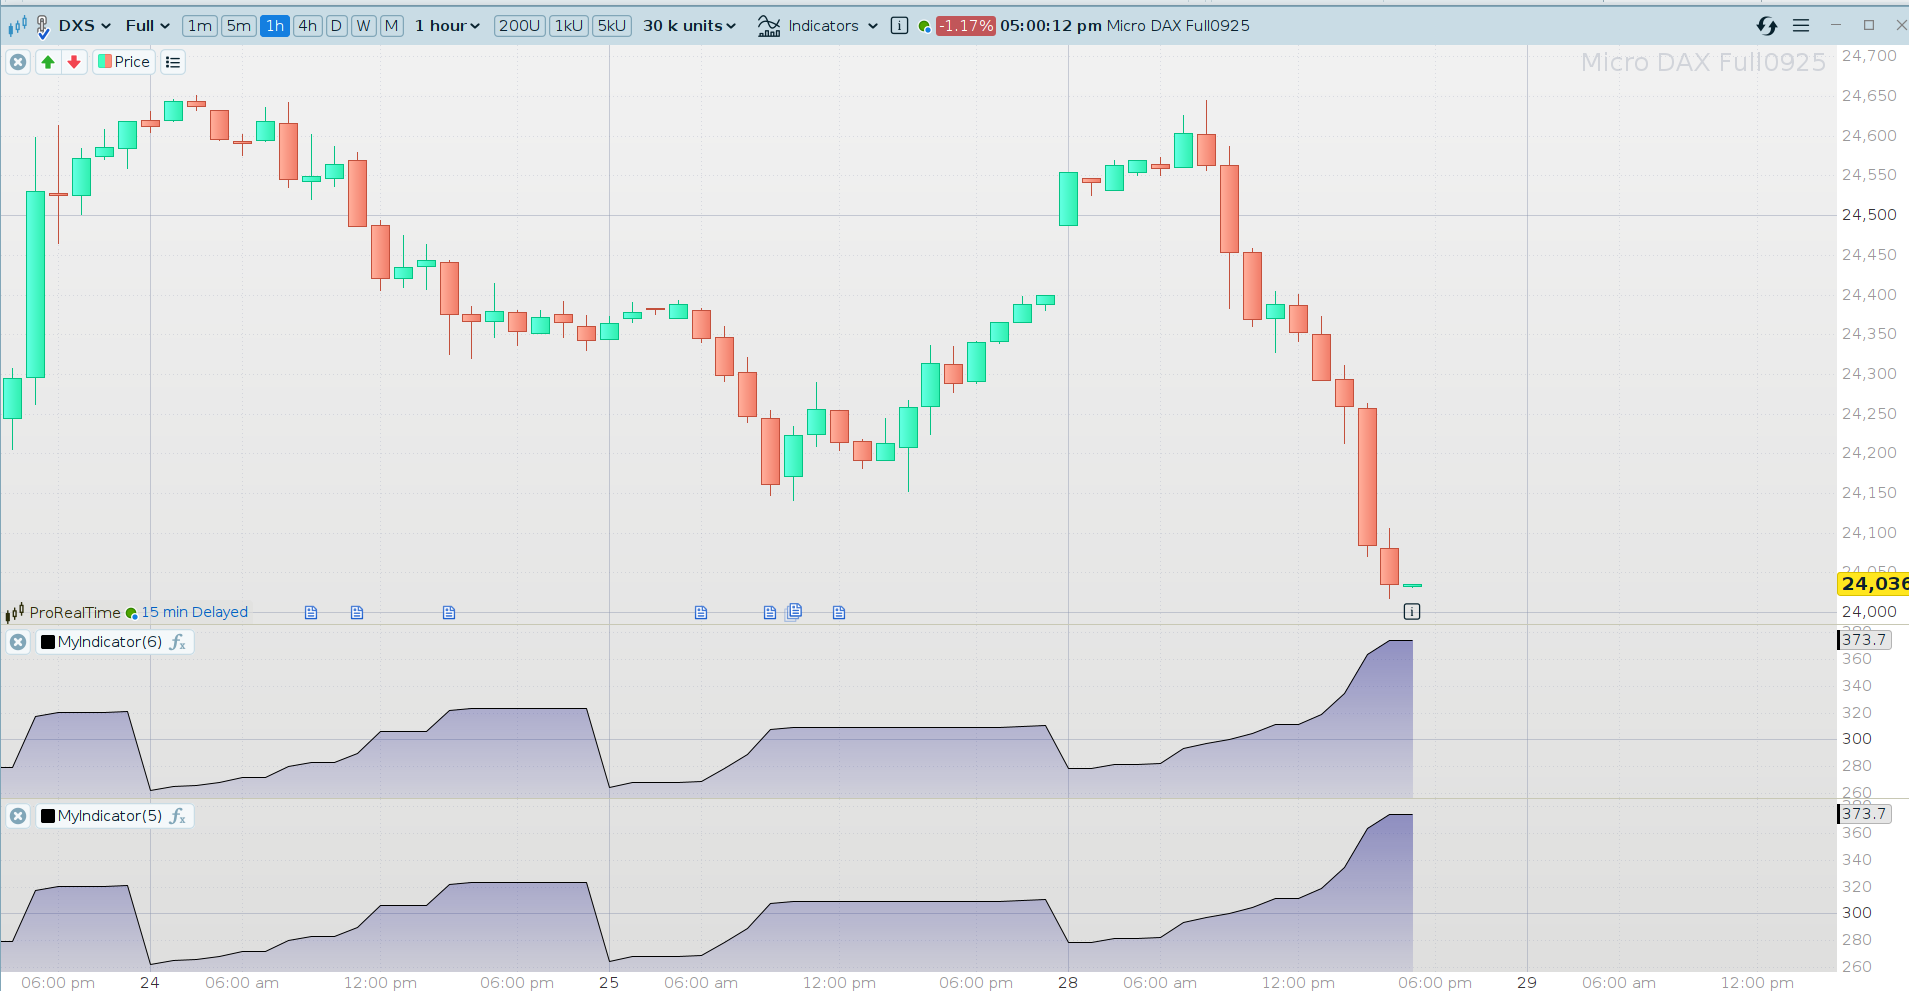Click date label 28 on time axis

1068,982
